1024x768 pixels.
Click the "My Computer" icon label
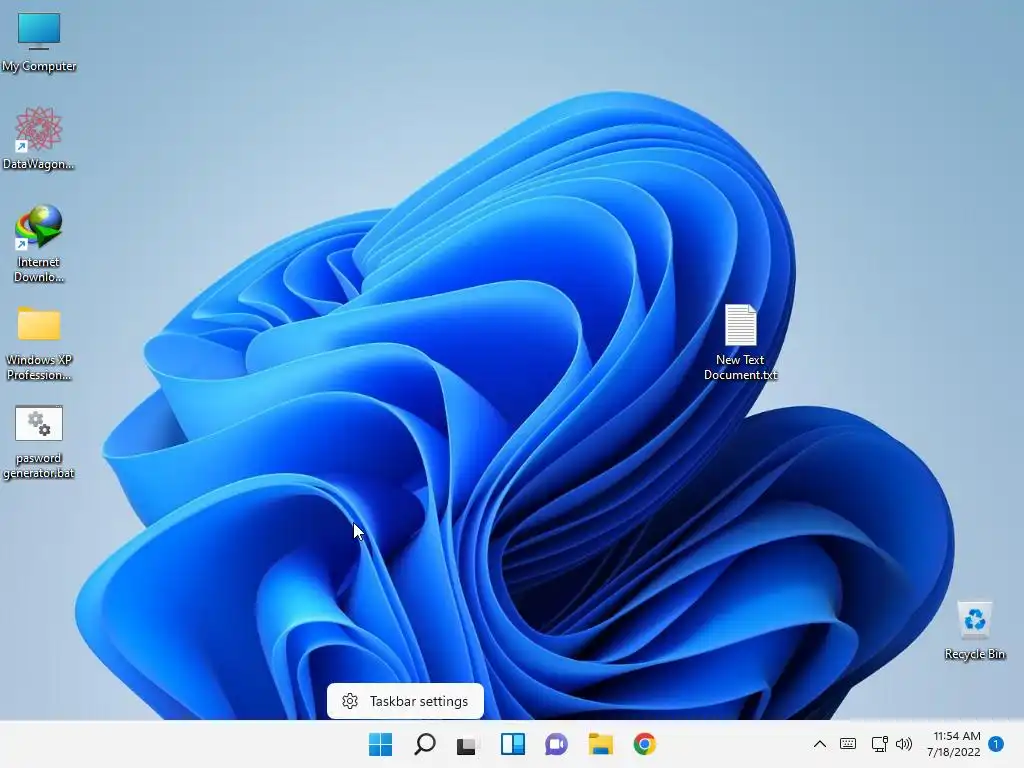click(39, 66)
